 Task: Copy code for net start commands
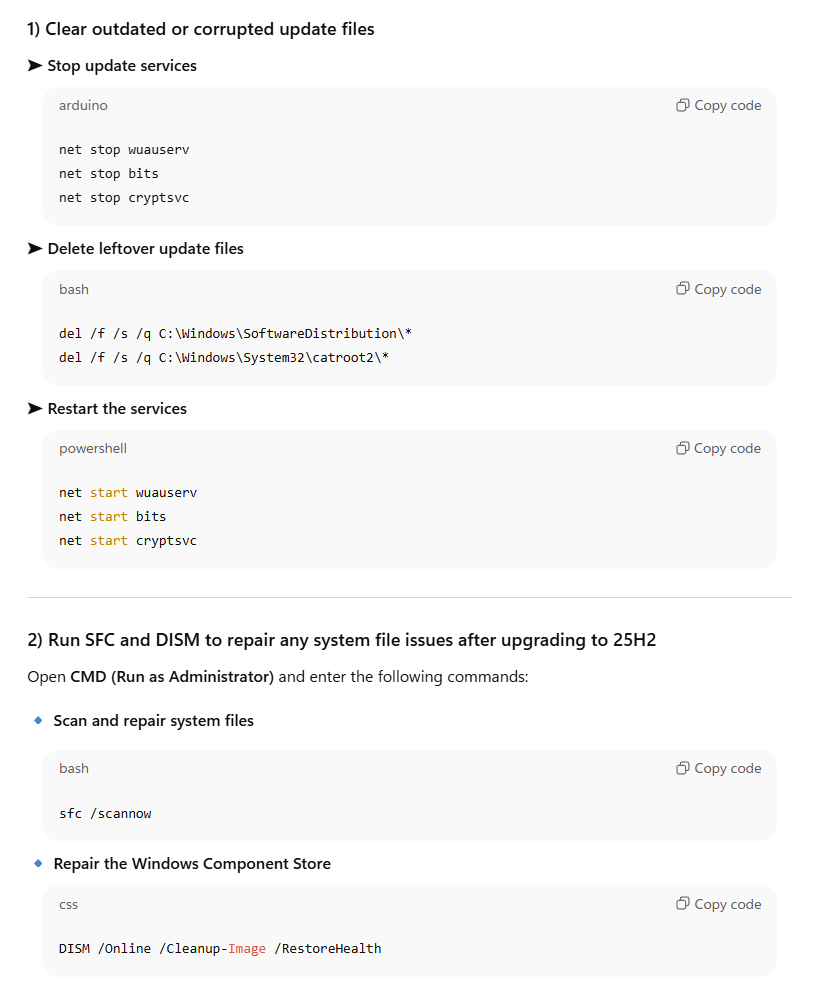tap(718, 448)
